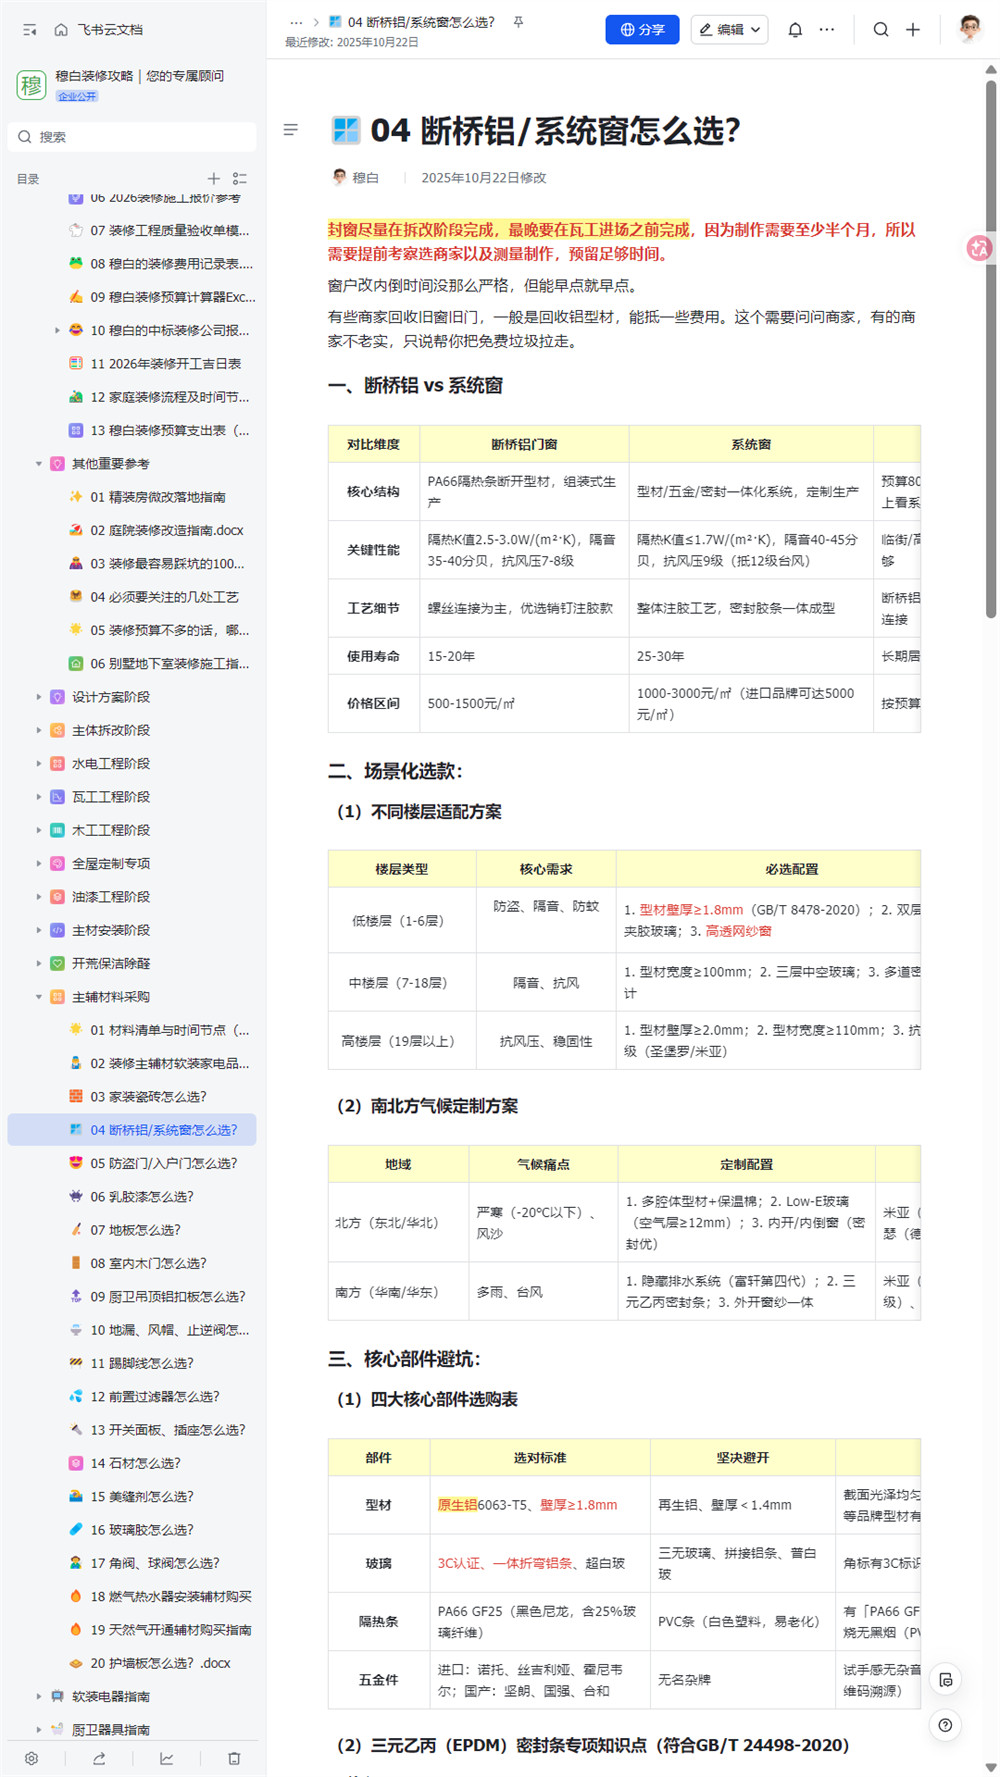This screenshot has width=1000, height=1777.
Task: Select the 开荒保洁除醛 tree row
Action: click(132, 963)
